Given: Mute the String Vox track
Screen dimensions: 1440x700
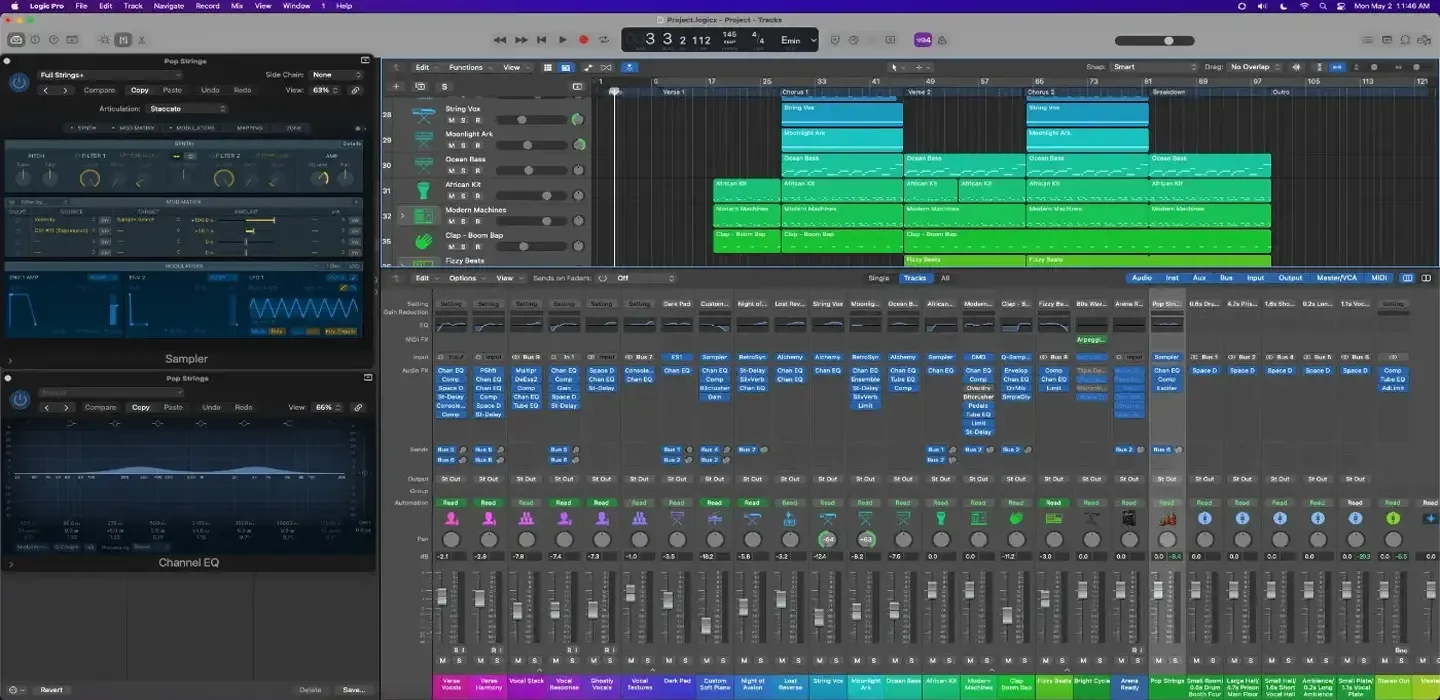Looking at the screenshot, I should click(x=451, y=120).
